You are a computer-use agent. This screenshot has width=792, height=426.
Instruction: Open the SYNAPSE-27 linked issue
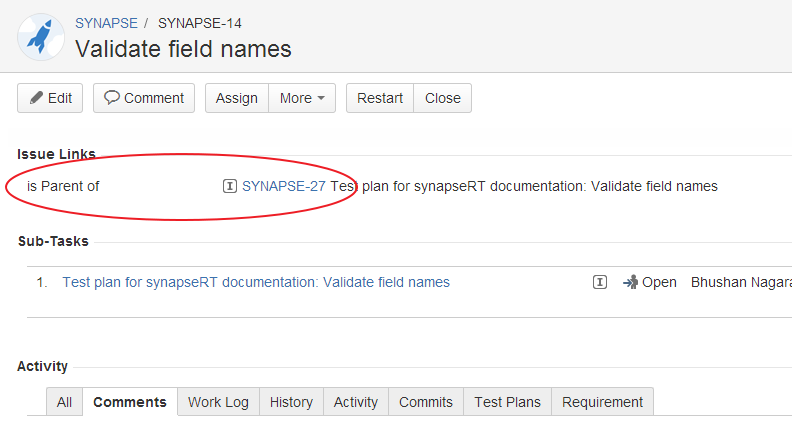coord(283,186)
